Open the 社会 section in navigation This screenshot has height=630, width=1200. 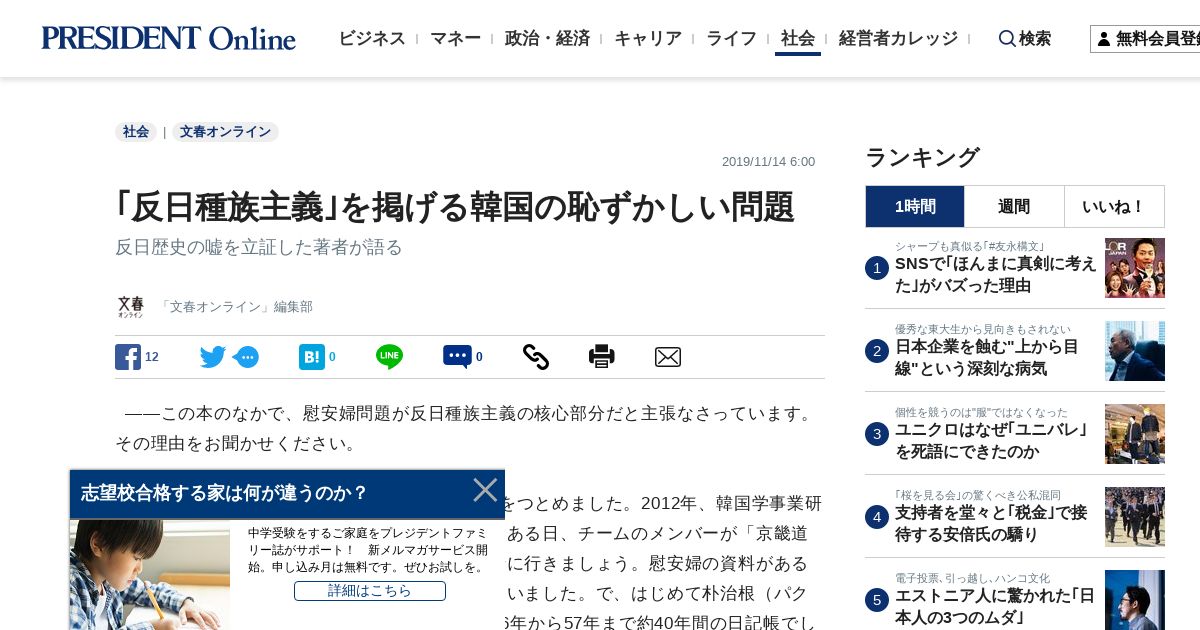798,39
